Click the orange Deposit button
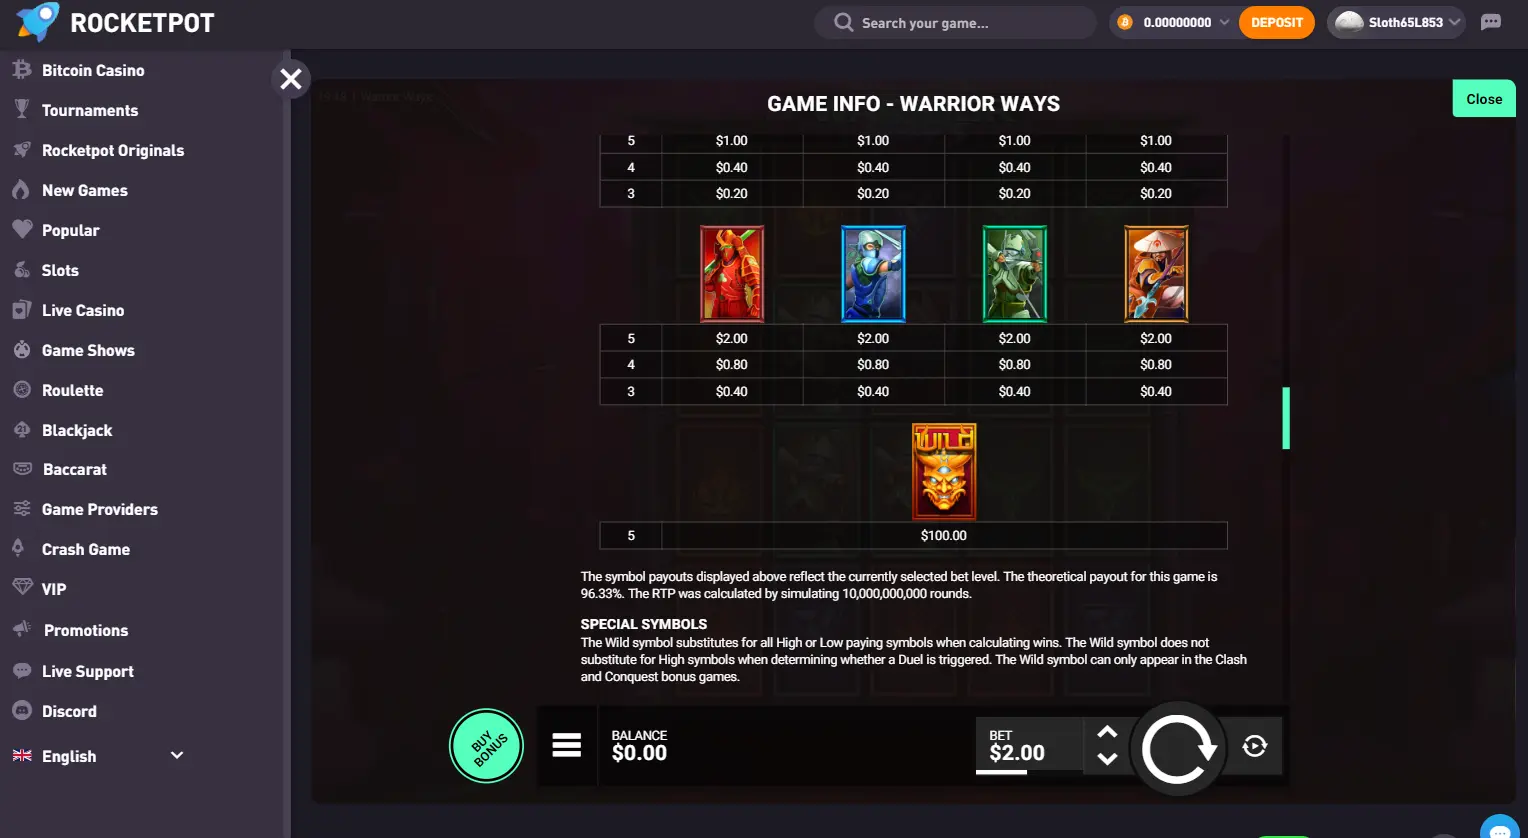The width and height of the screenshot is (1528, 838). (1277, 22)
